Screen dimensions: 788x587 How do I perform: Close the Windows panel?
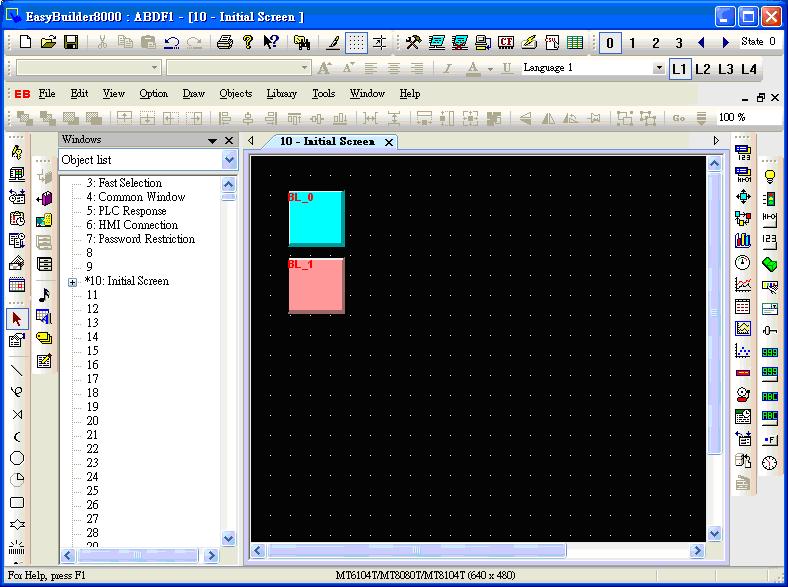(x=229, y=141)
